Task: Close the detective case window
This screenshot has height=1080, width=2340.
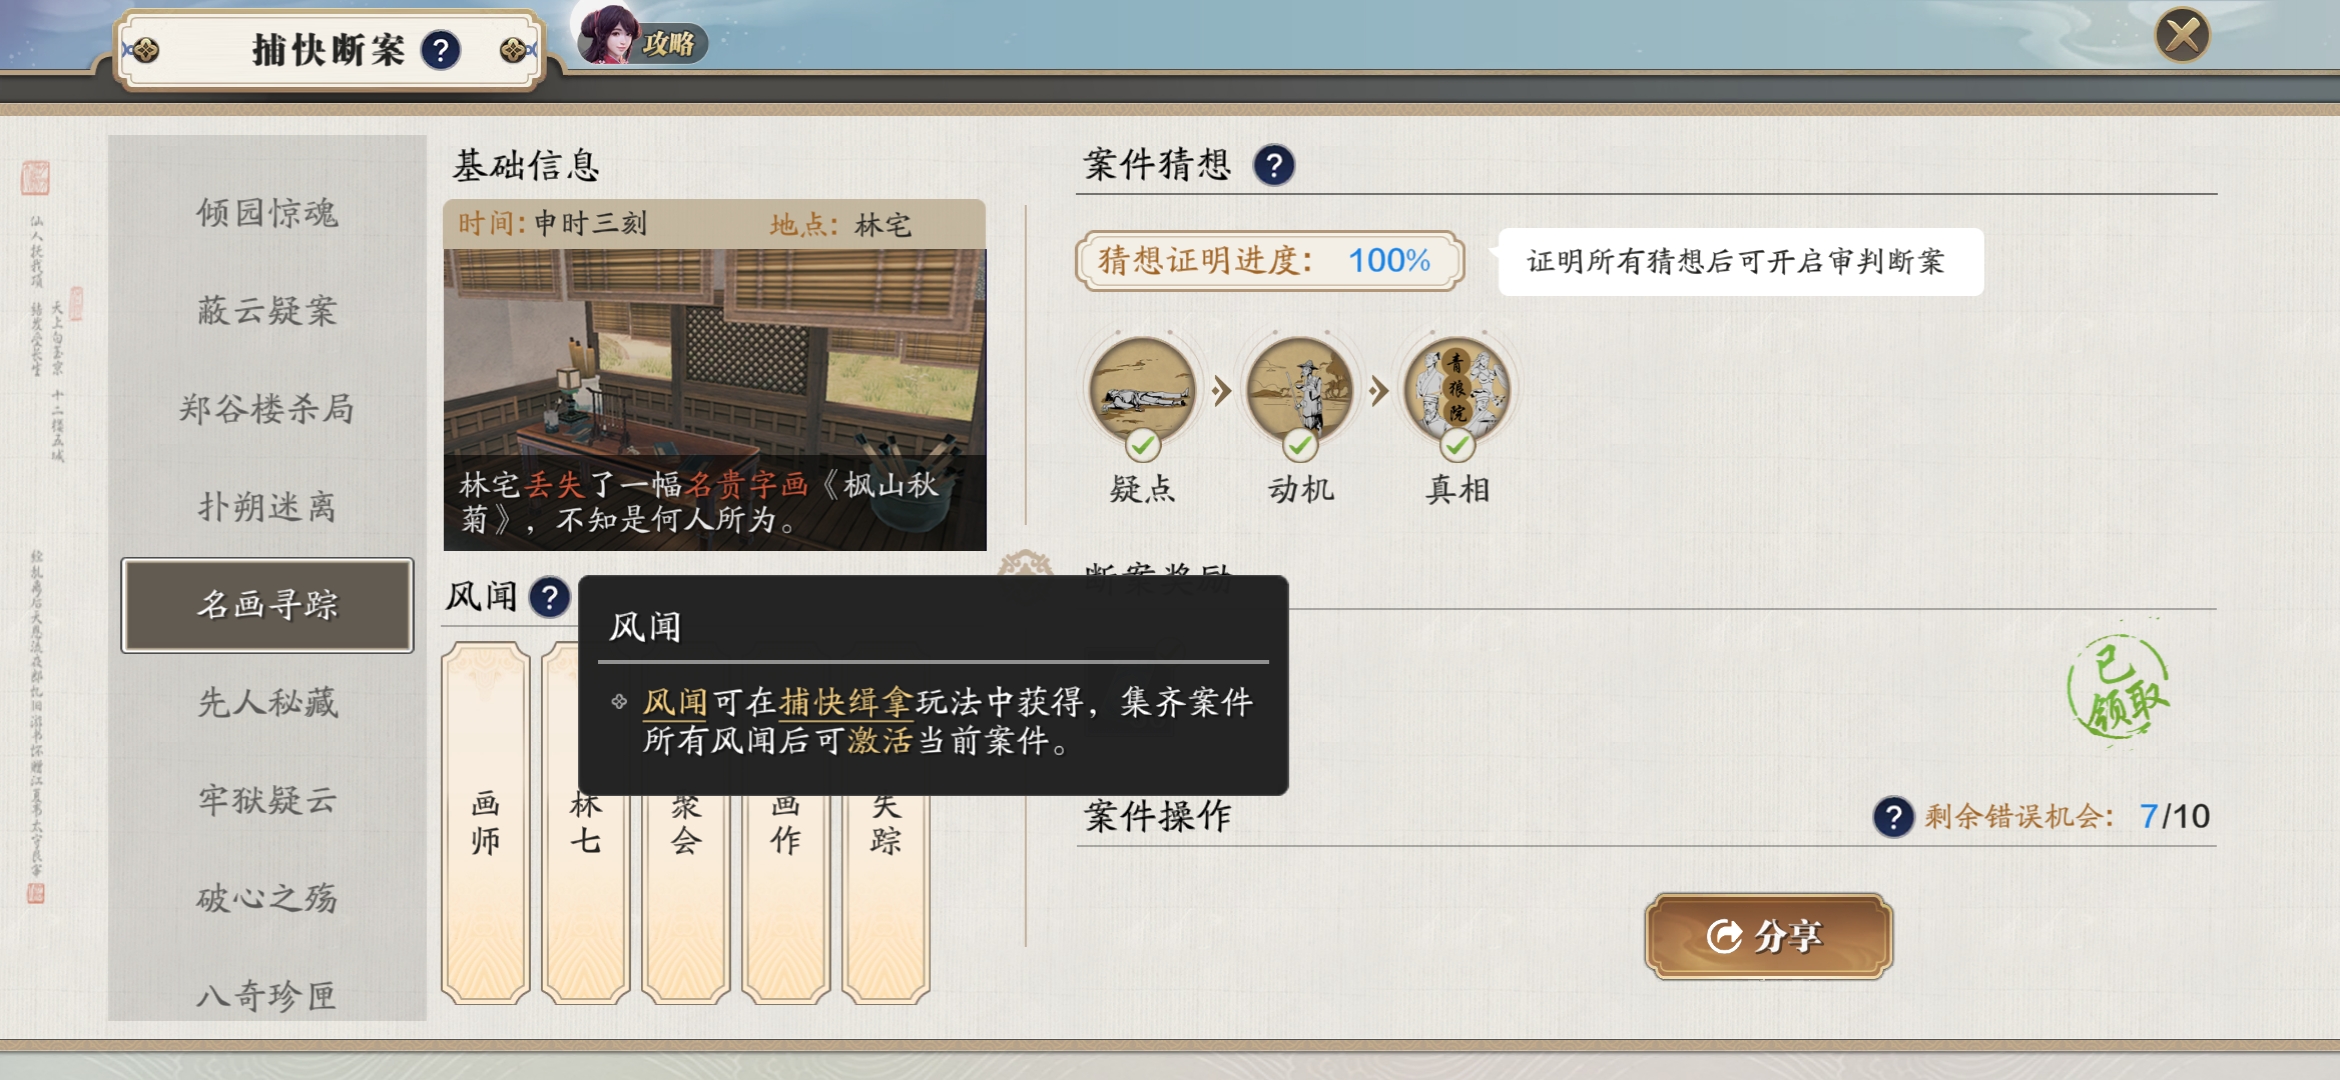Action: click(2182, 36)
